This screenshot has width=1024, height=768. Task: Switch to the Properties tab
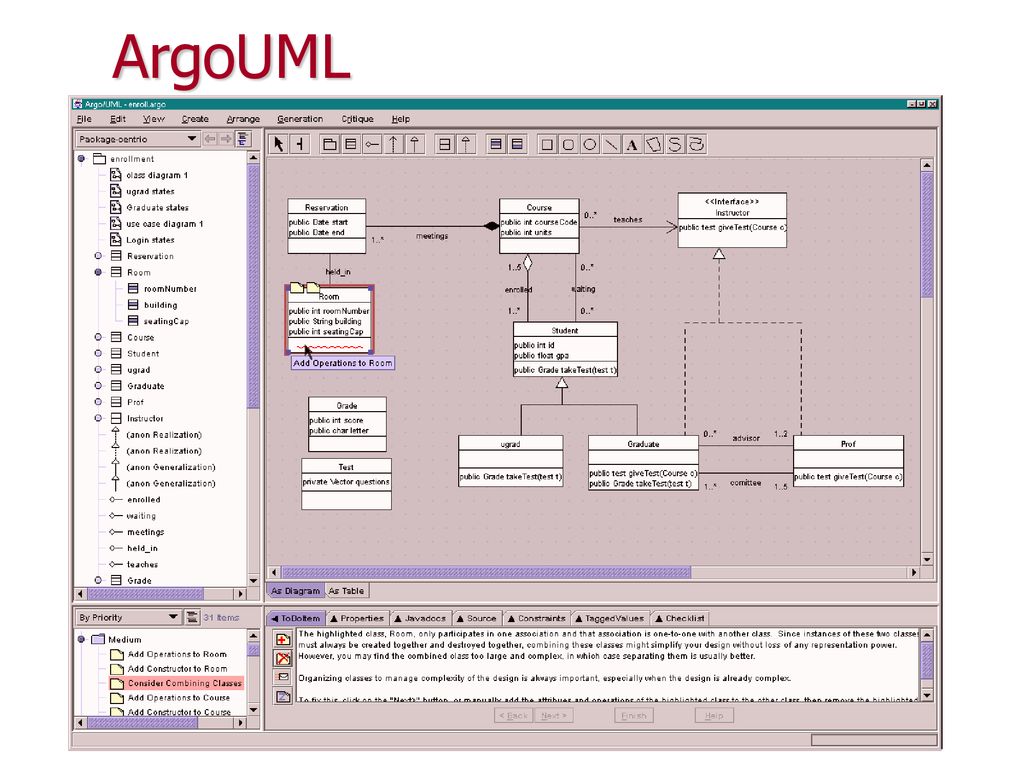[357, 618]
